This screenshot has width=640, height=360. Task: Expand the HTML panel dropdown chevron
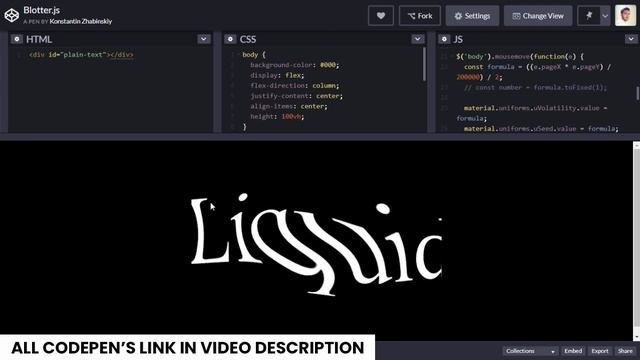(x=204, y=39)
